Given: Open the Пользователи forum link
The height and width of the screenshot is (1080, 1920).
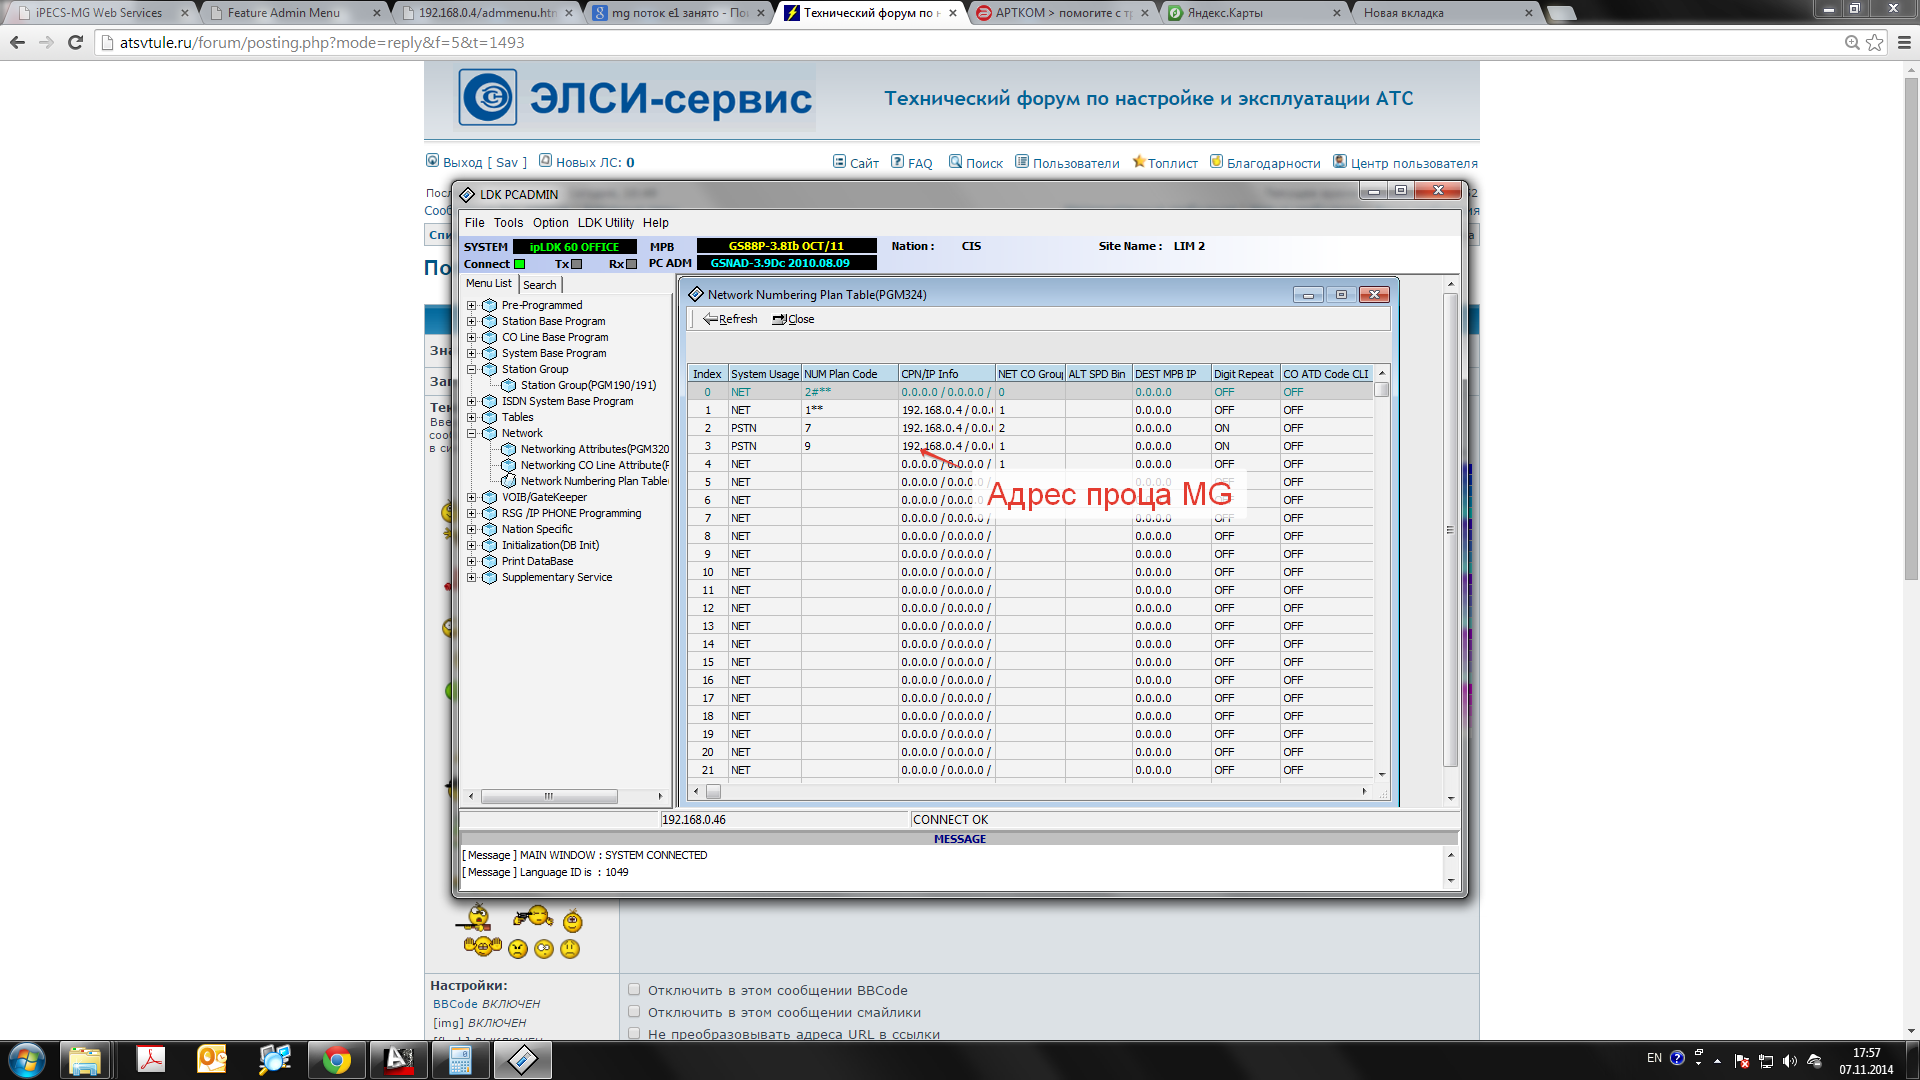Looking at the screenshot, I should click(x=1075, y=163).
